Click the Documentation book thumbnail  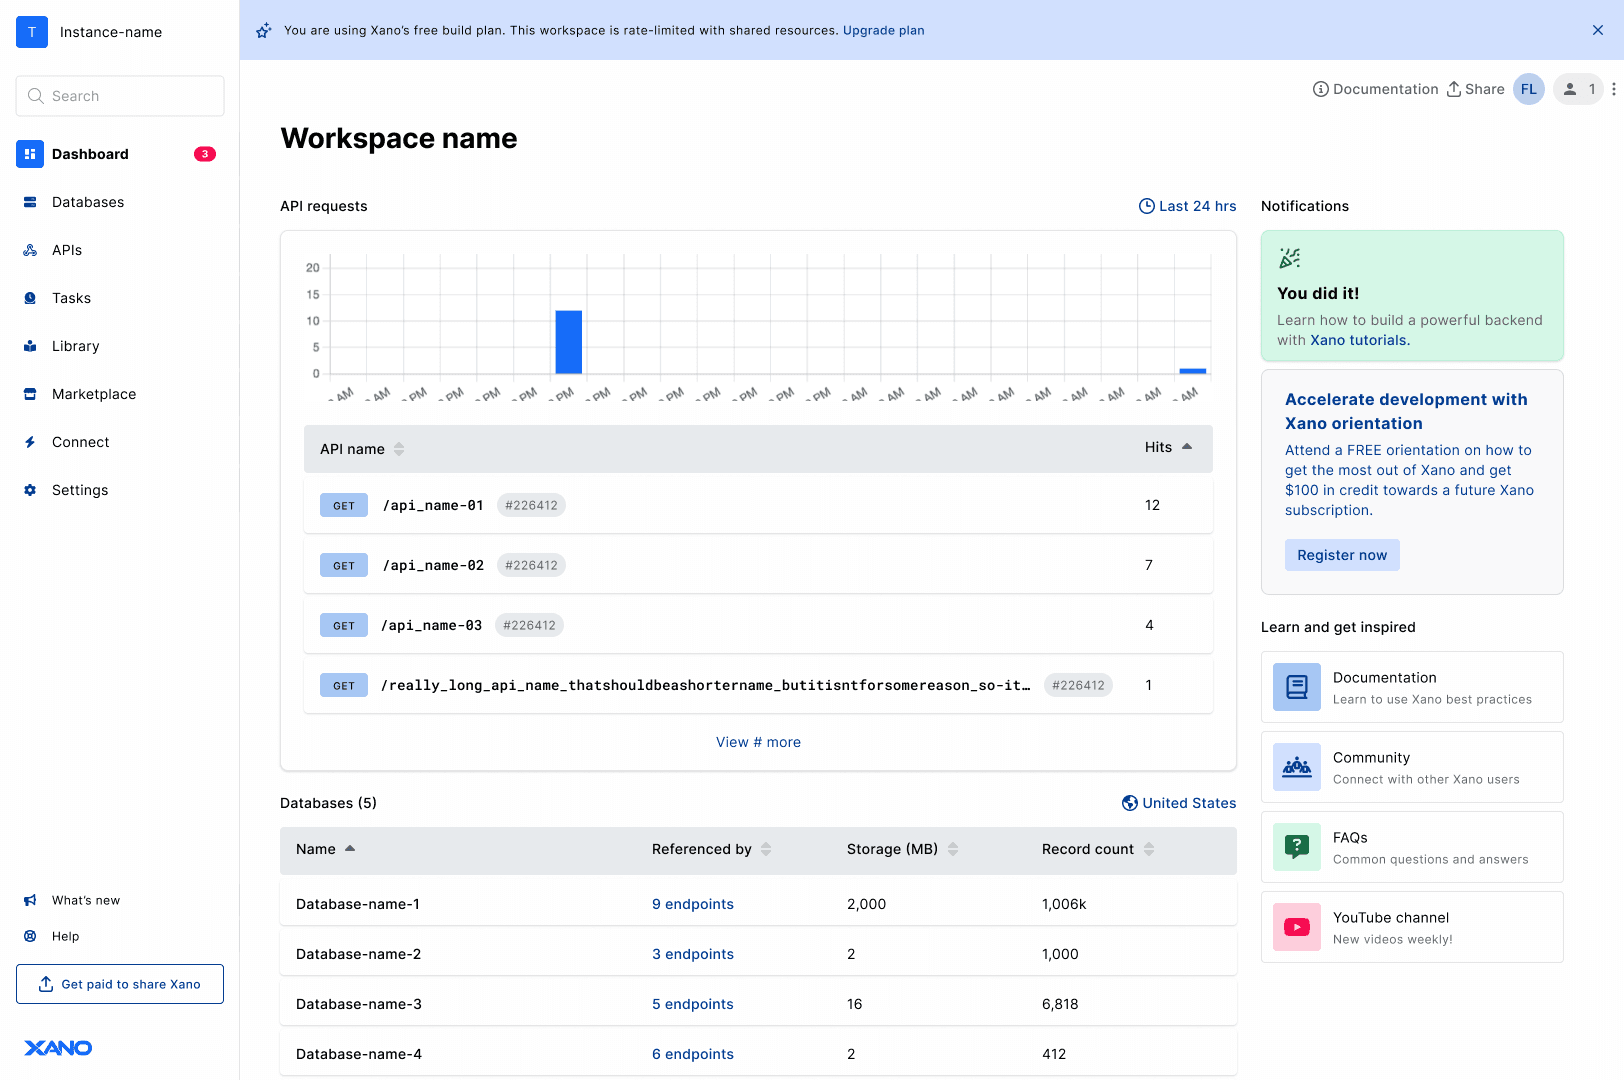tap(1297, 687)
